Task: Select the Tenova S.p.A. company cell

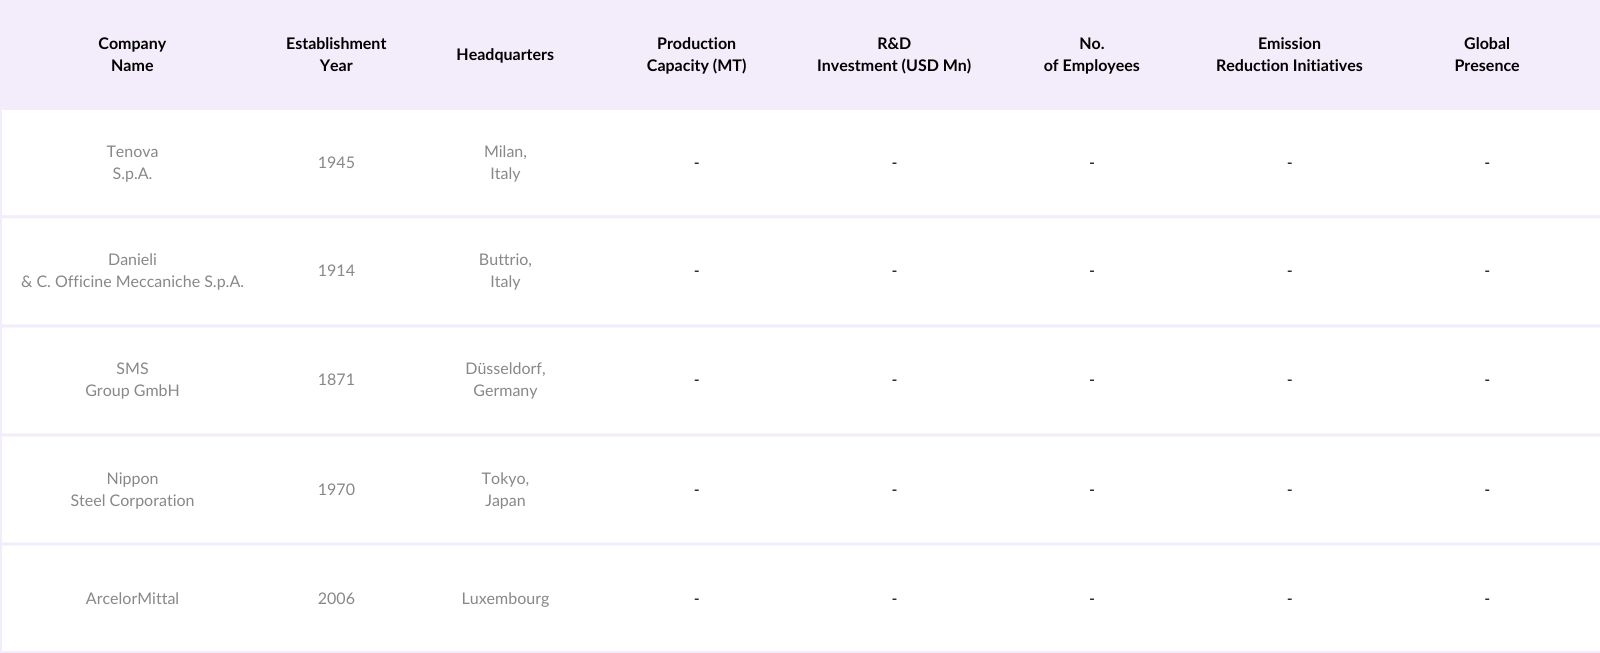Action: (x=132, y=162)
